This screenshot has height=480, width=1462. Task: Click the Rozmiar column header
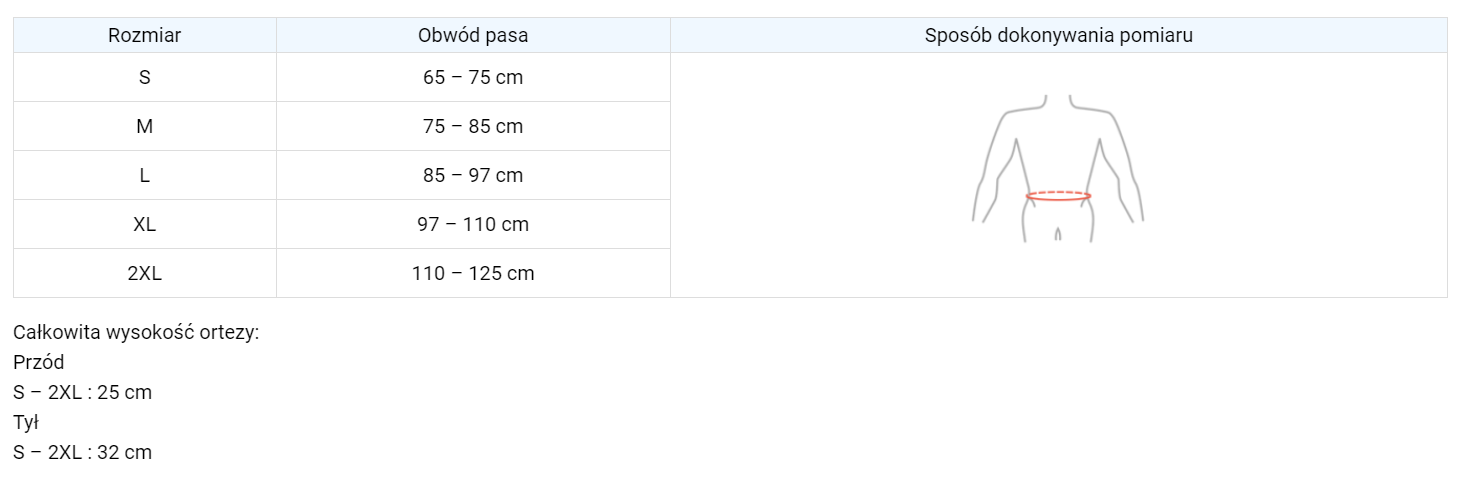[145, 36]
